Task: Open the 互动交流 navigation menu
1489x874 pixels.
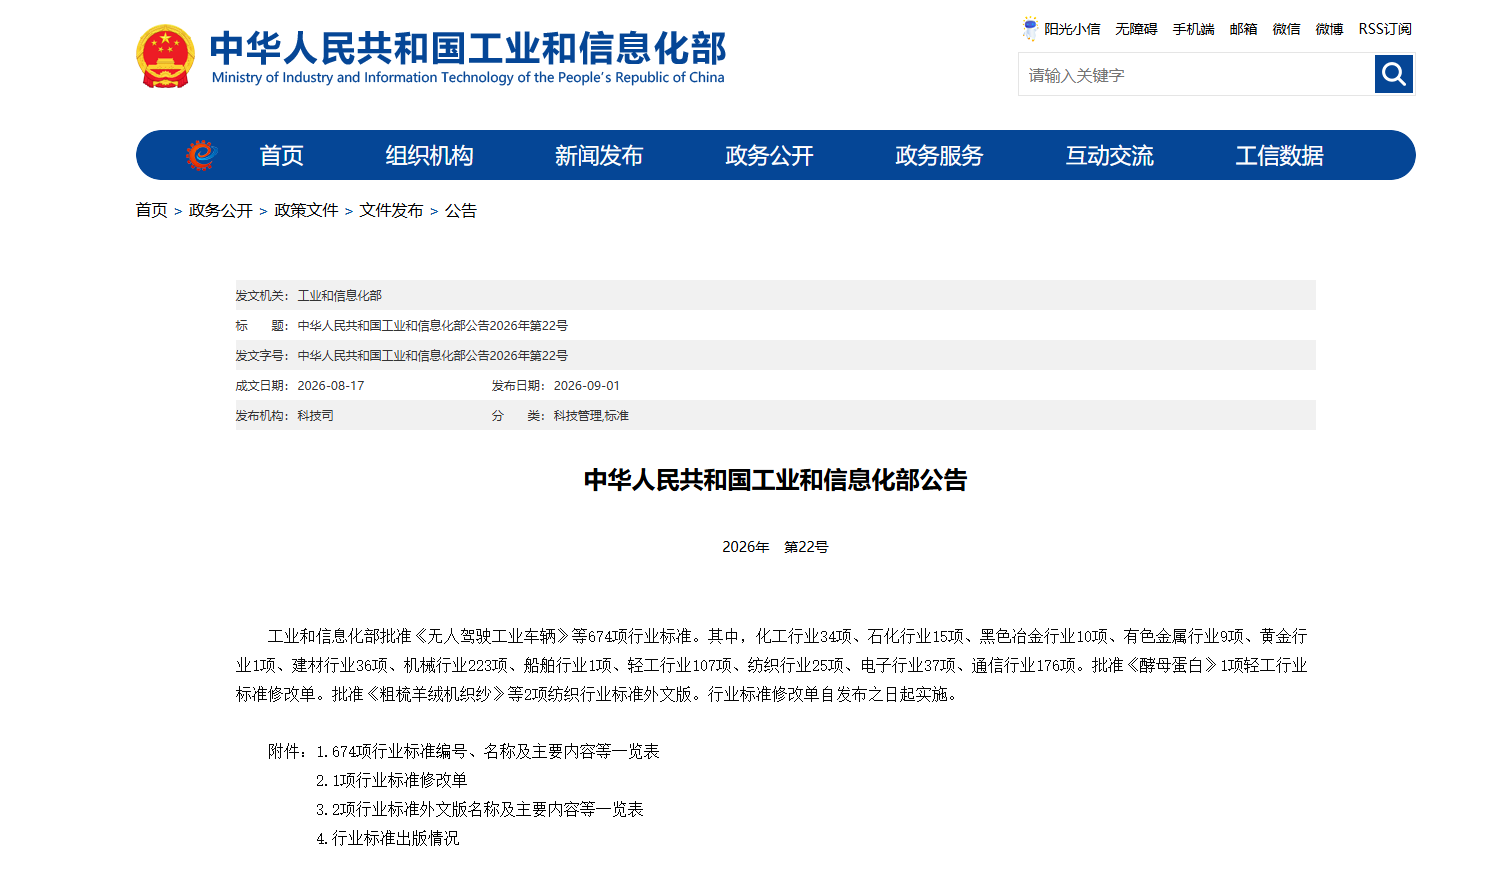Action: coord(1109,155)
